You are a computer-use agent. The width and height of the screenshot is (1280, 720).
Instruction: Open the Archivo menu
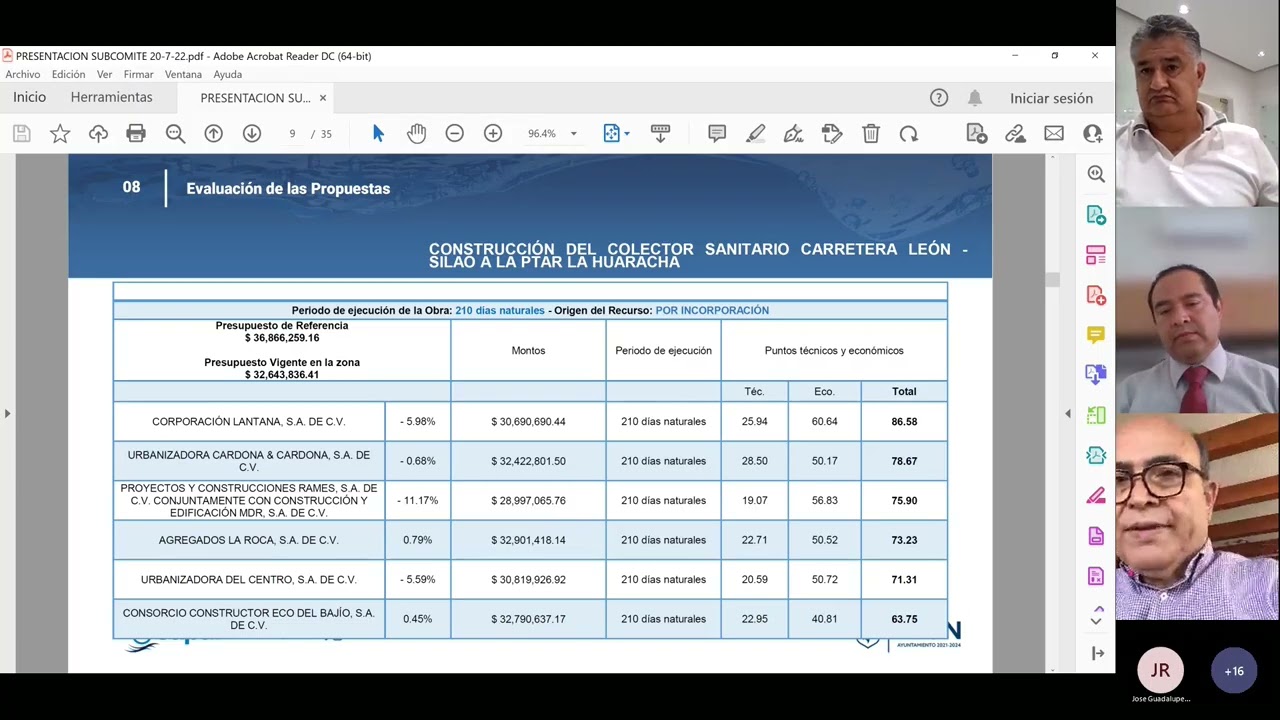22,74
